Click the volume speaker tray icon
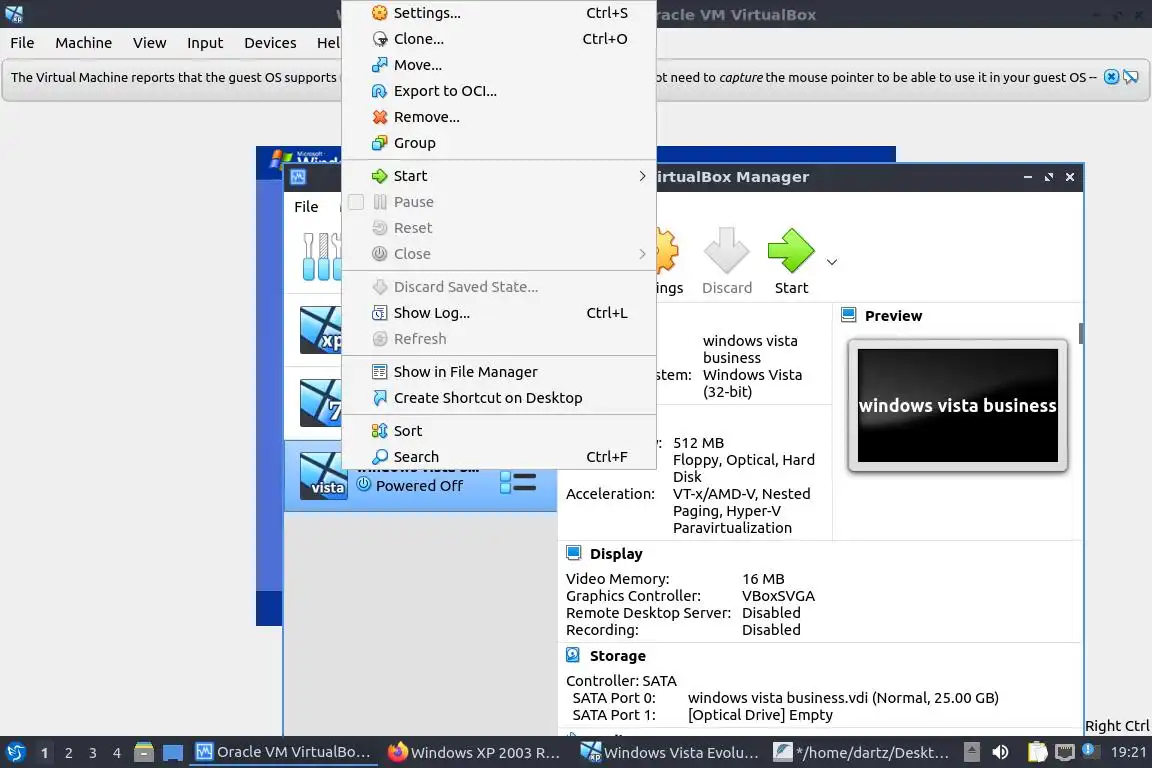1152x768 pixels. tap(1001, 753)
